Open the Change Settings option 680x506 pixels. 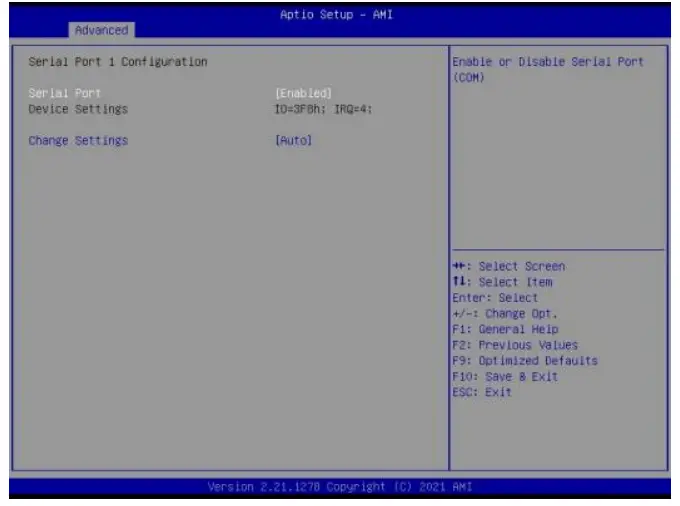click(78, 140)
